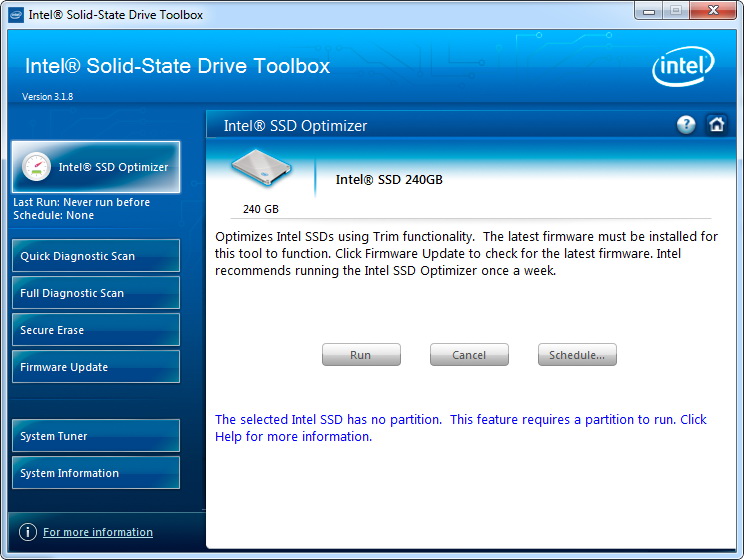Open System Tuner

[x=96, y=436]
